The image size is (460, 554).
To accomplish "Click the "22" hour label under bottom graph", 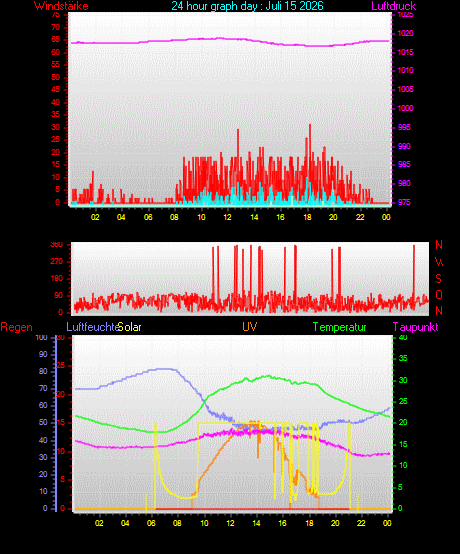I will tap(361, 523).
